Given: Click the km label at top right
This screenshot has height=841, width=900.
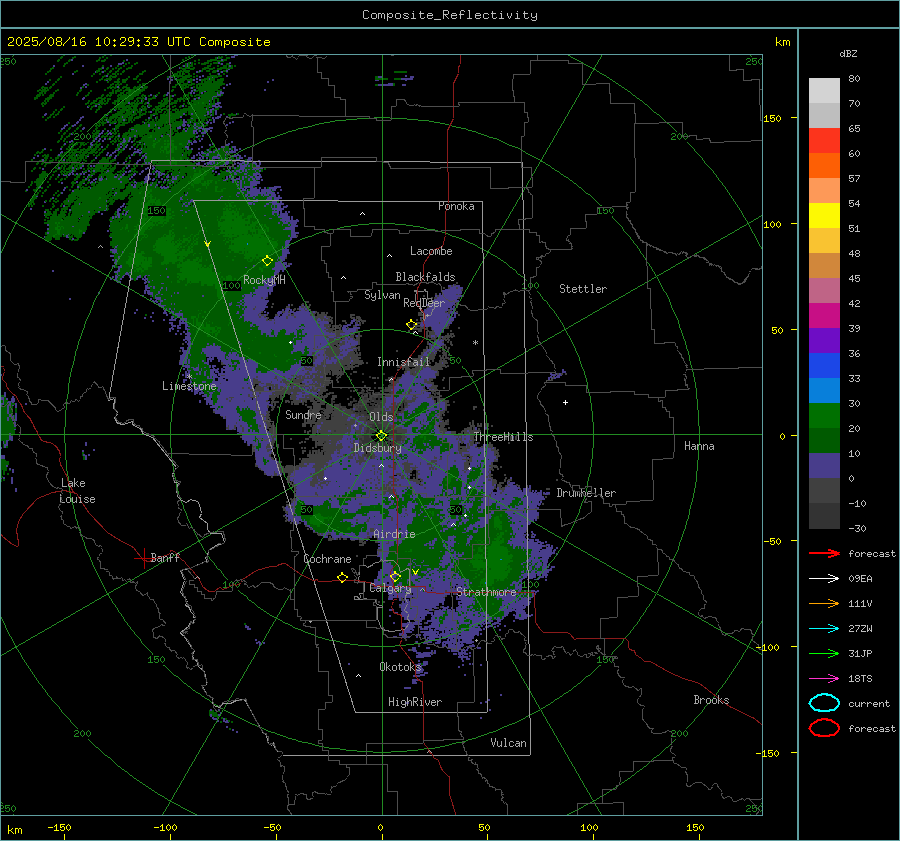Looking at the screenshot, I should [782, 42].
